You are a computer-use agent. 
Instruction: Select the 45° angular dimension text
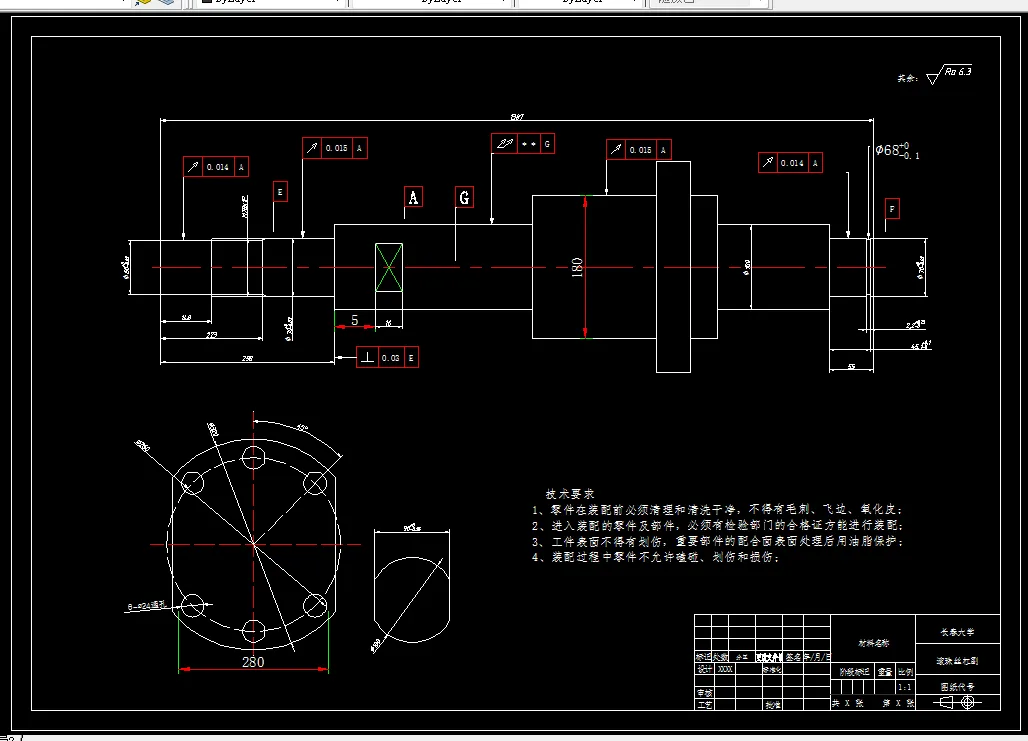[x=301, y=428]
